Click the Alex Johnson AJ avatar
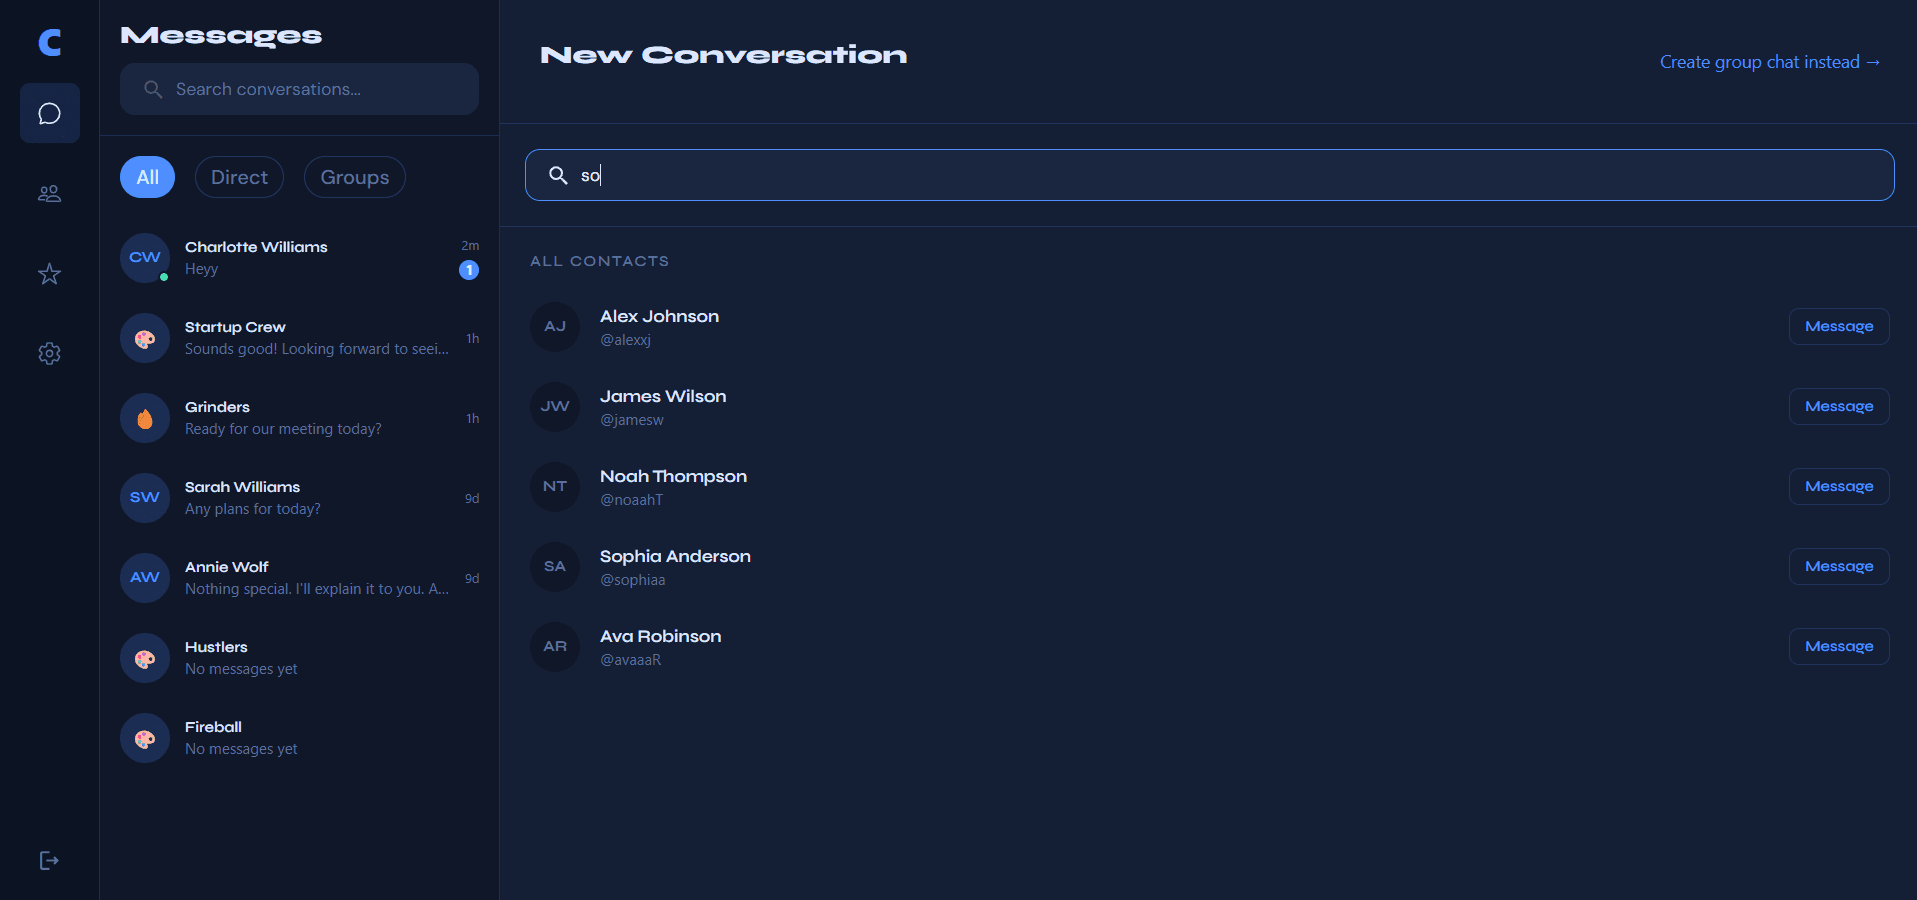1917x900 pixels. click(555, 327)
